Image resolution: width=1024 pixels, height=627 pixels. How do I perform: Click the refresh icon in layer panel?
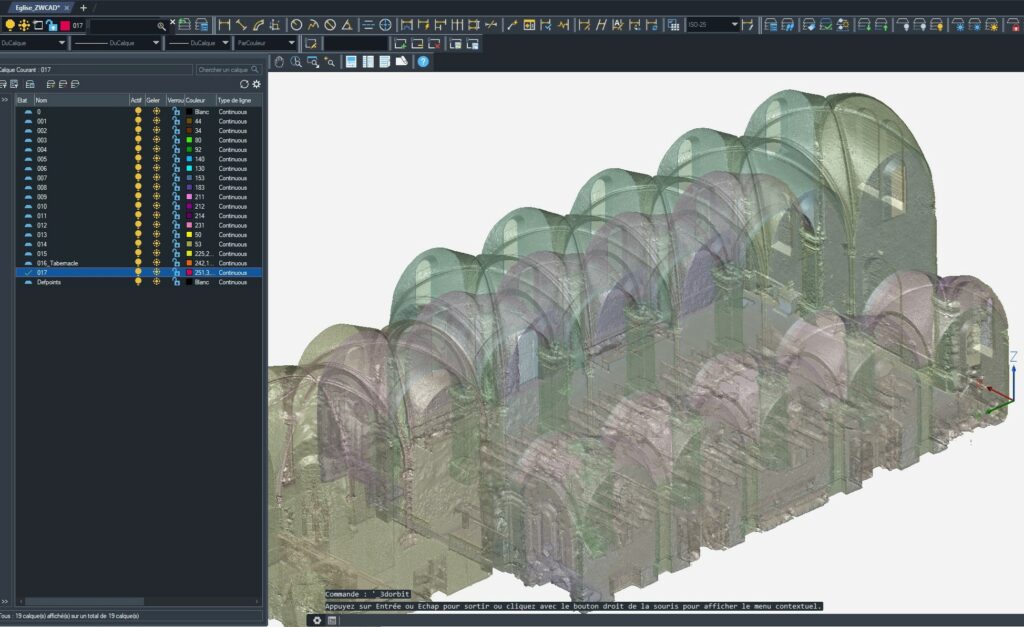244,84
